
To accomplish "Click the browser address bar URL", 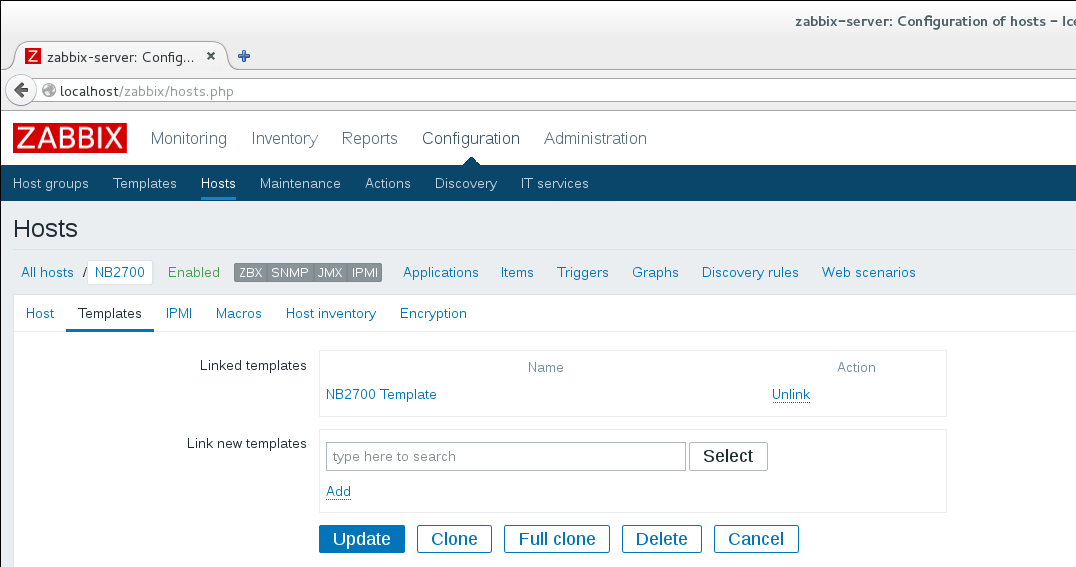I will [147, 91].
